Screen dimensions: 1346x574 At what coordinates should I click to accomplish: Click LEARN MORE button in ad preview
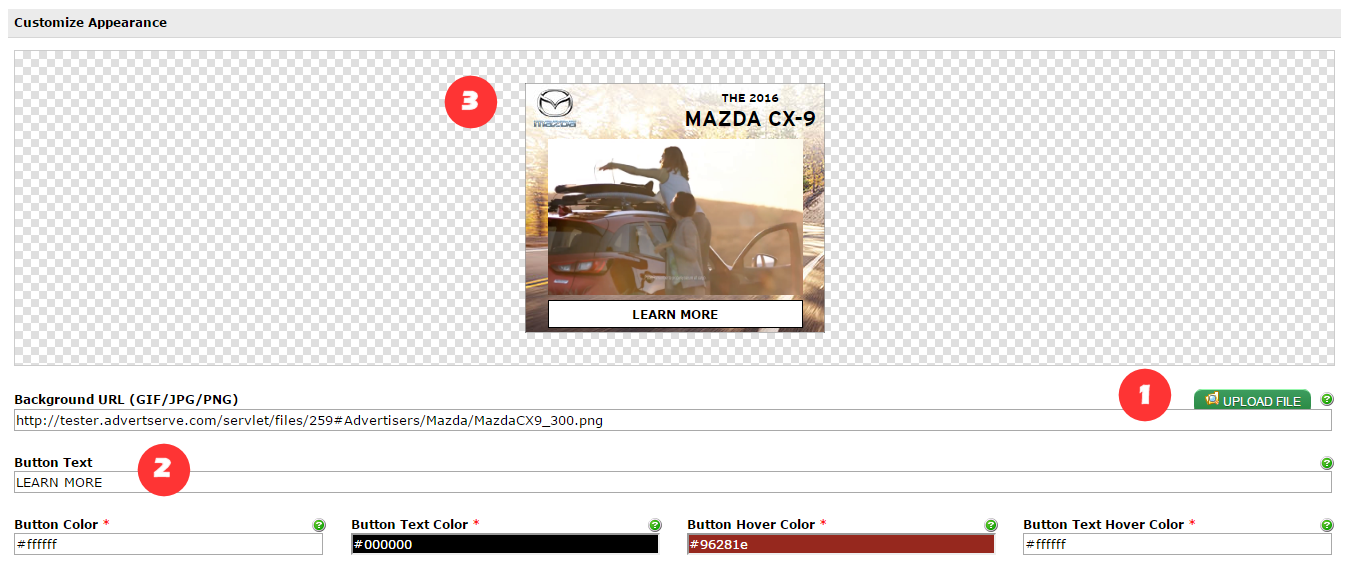click(675, 314)
